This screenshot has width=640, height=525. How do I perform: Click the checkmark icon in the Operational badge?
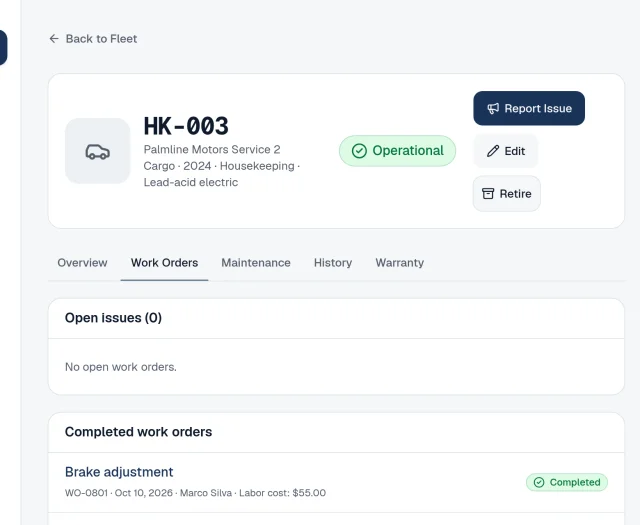click(359, 151)
